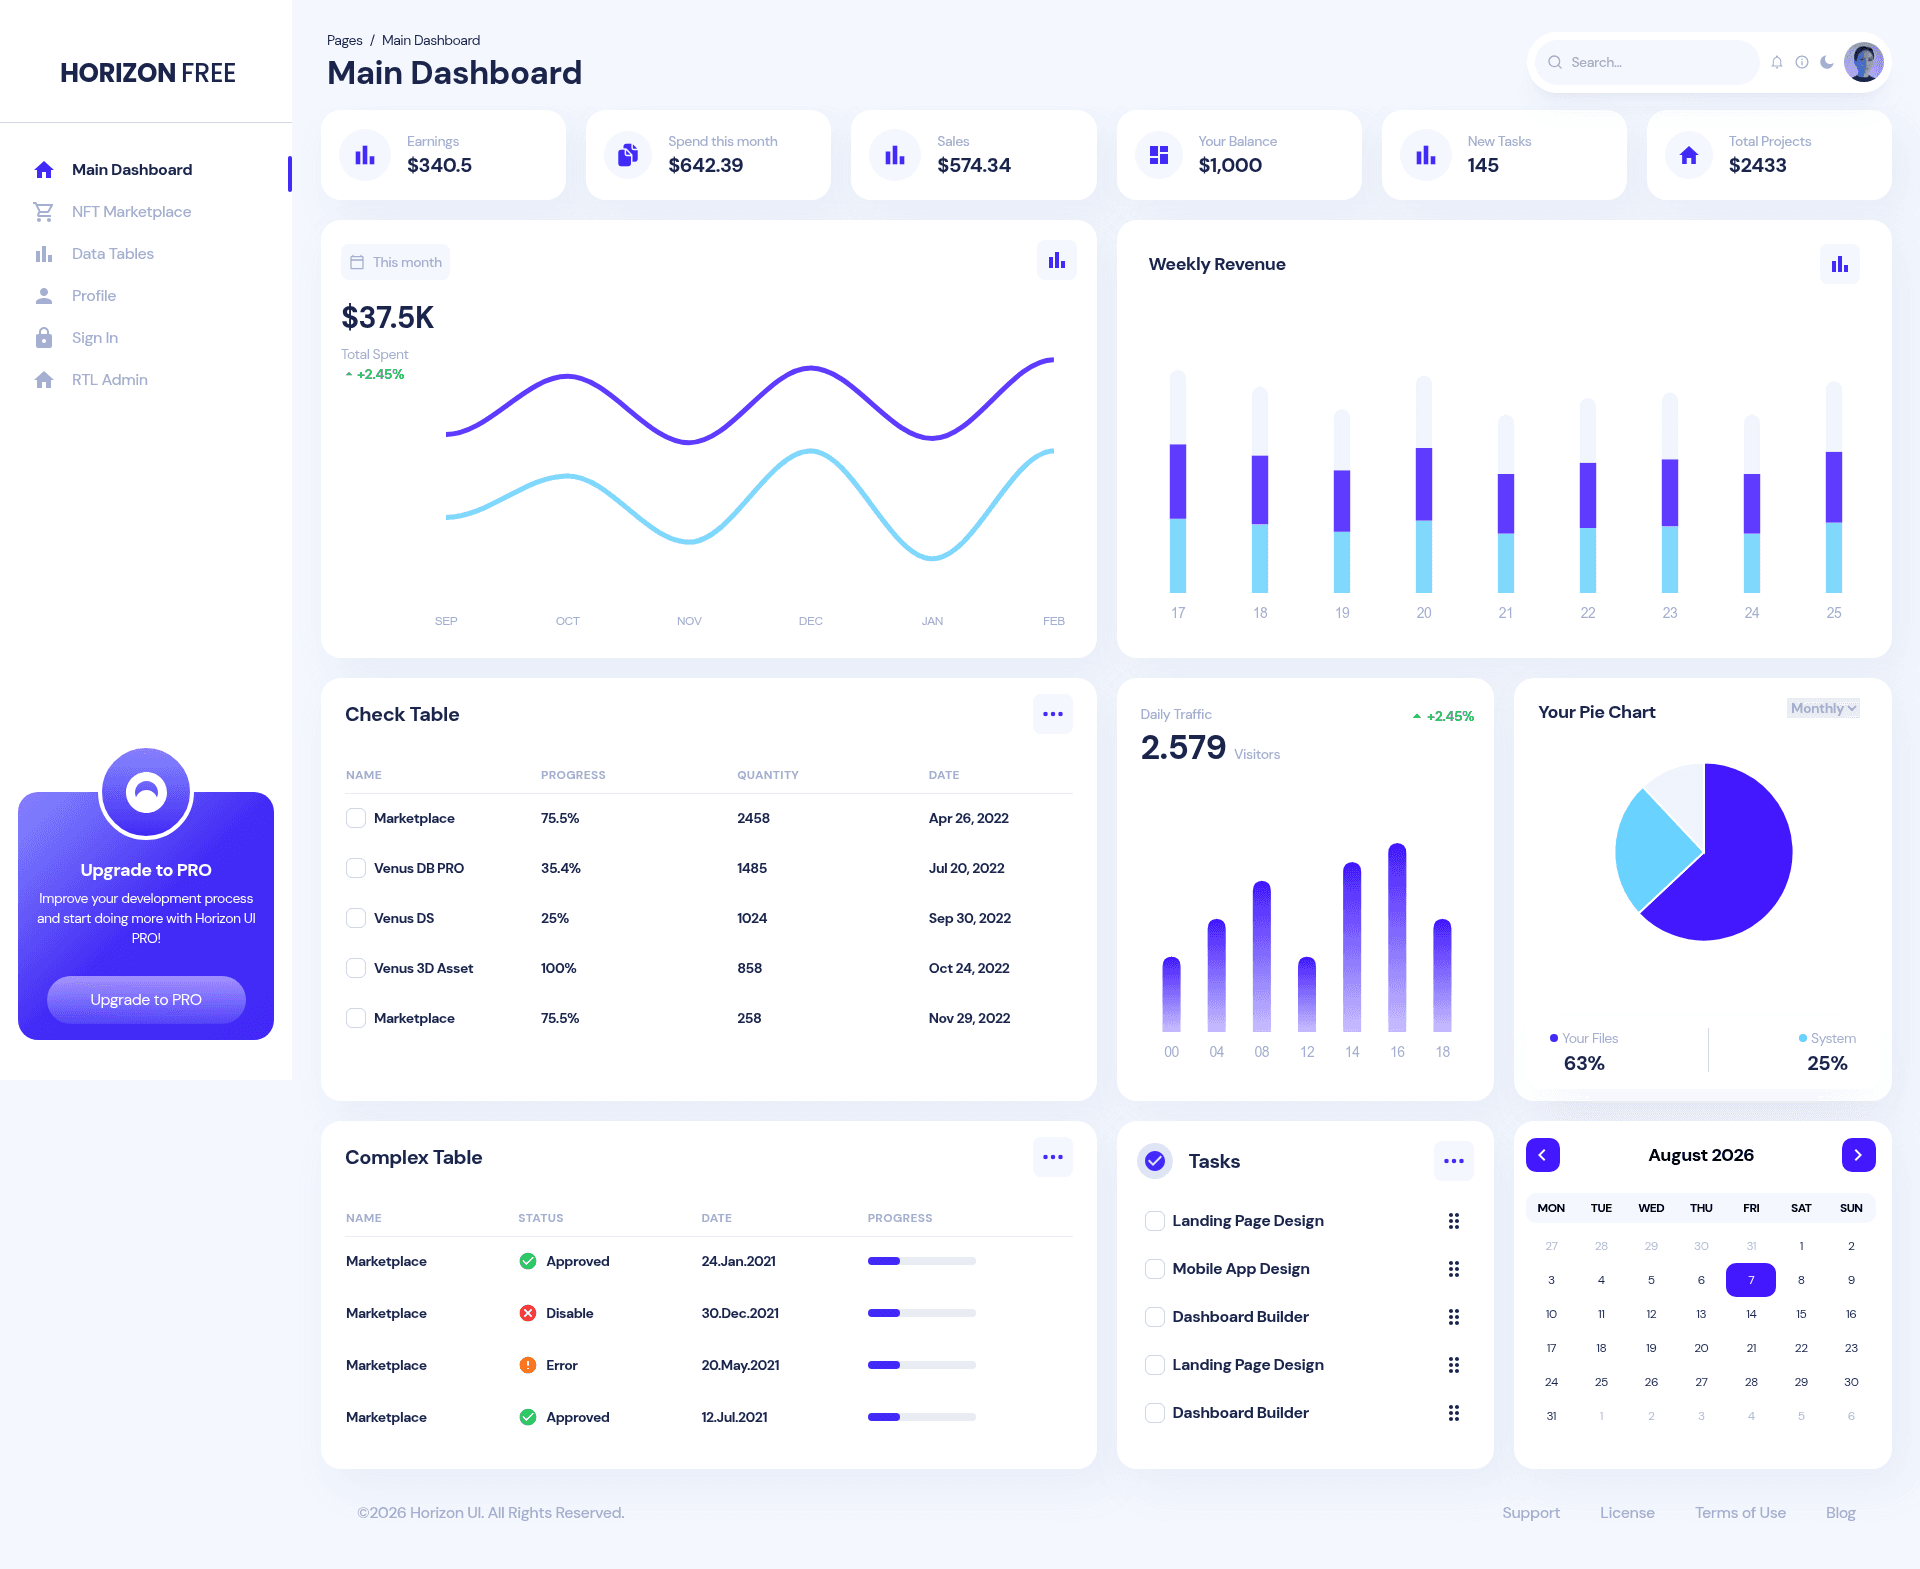Click into the Search input field
This screenshot has height=1569, width=1920.
tap(1648, 62)
